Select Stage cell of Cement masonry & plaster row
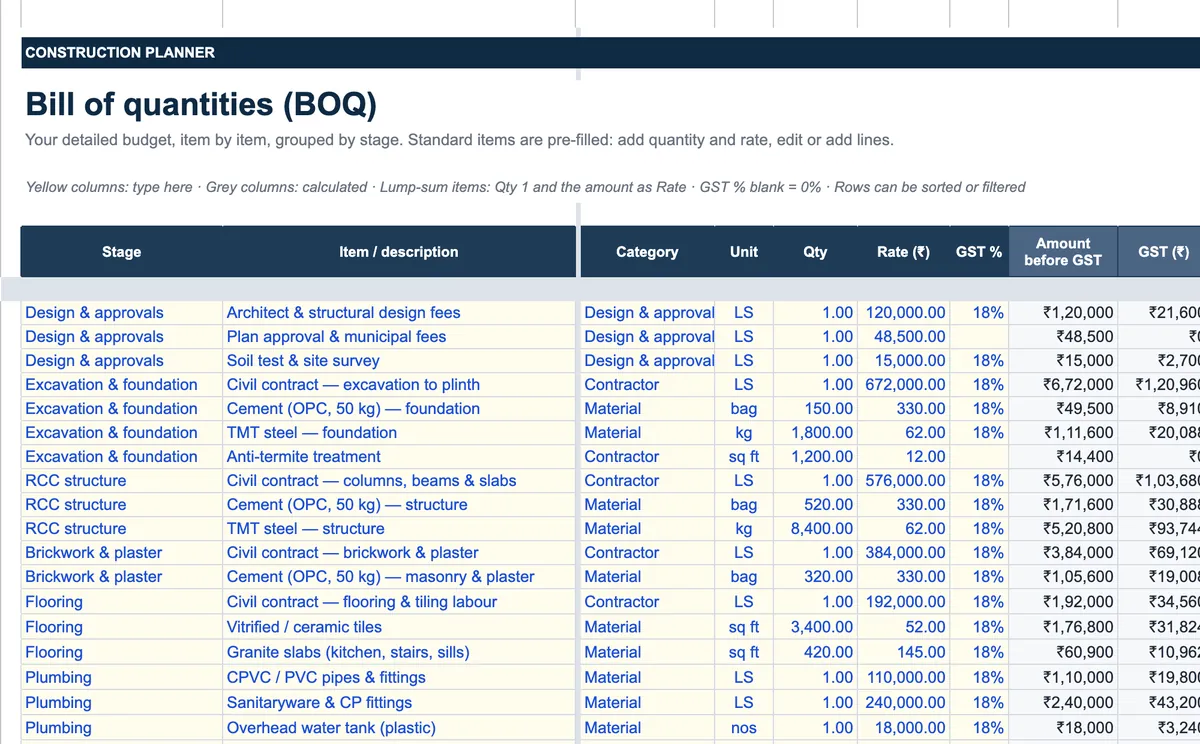 (121, 577)
